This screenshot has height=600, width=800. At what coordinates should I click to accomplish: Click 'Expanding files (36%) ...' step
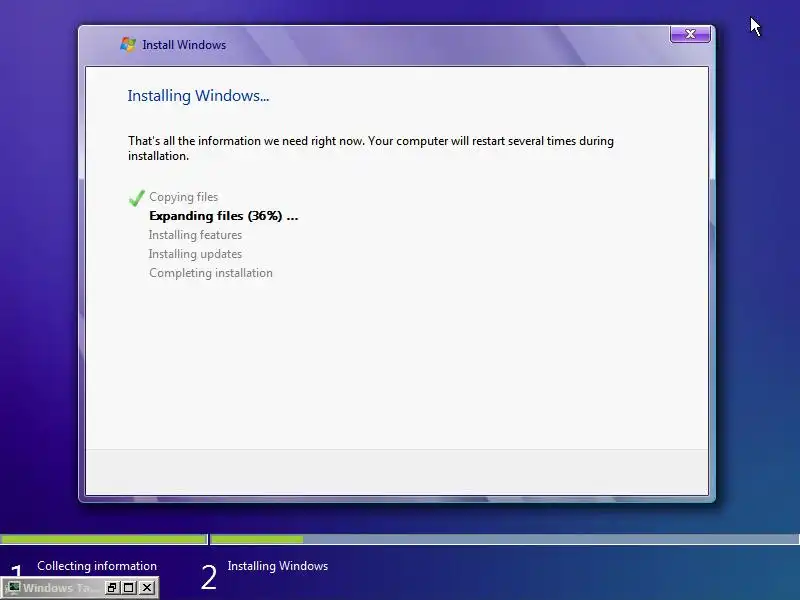[223, 216]
